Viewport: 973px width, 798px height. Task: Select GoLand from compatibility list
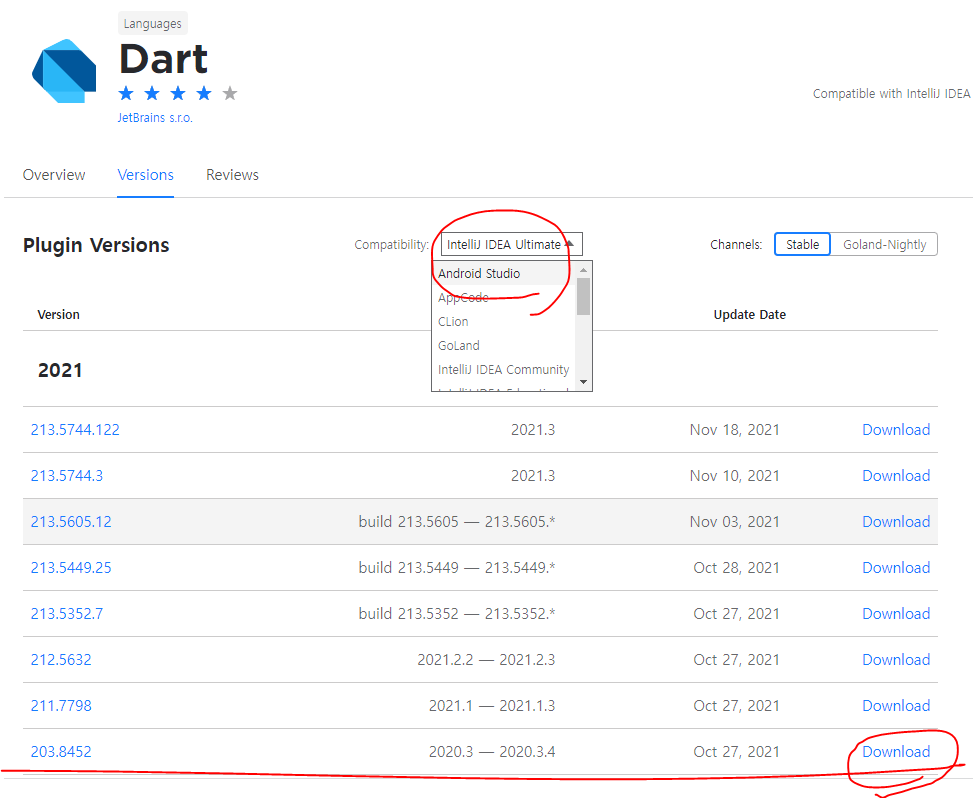pos(503,346)
